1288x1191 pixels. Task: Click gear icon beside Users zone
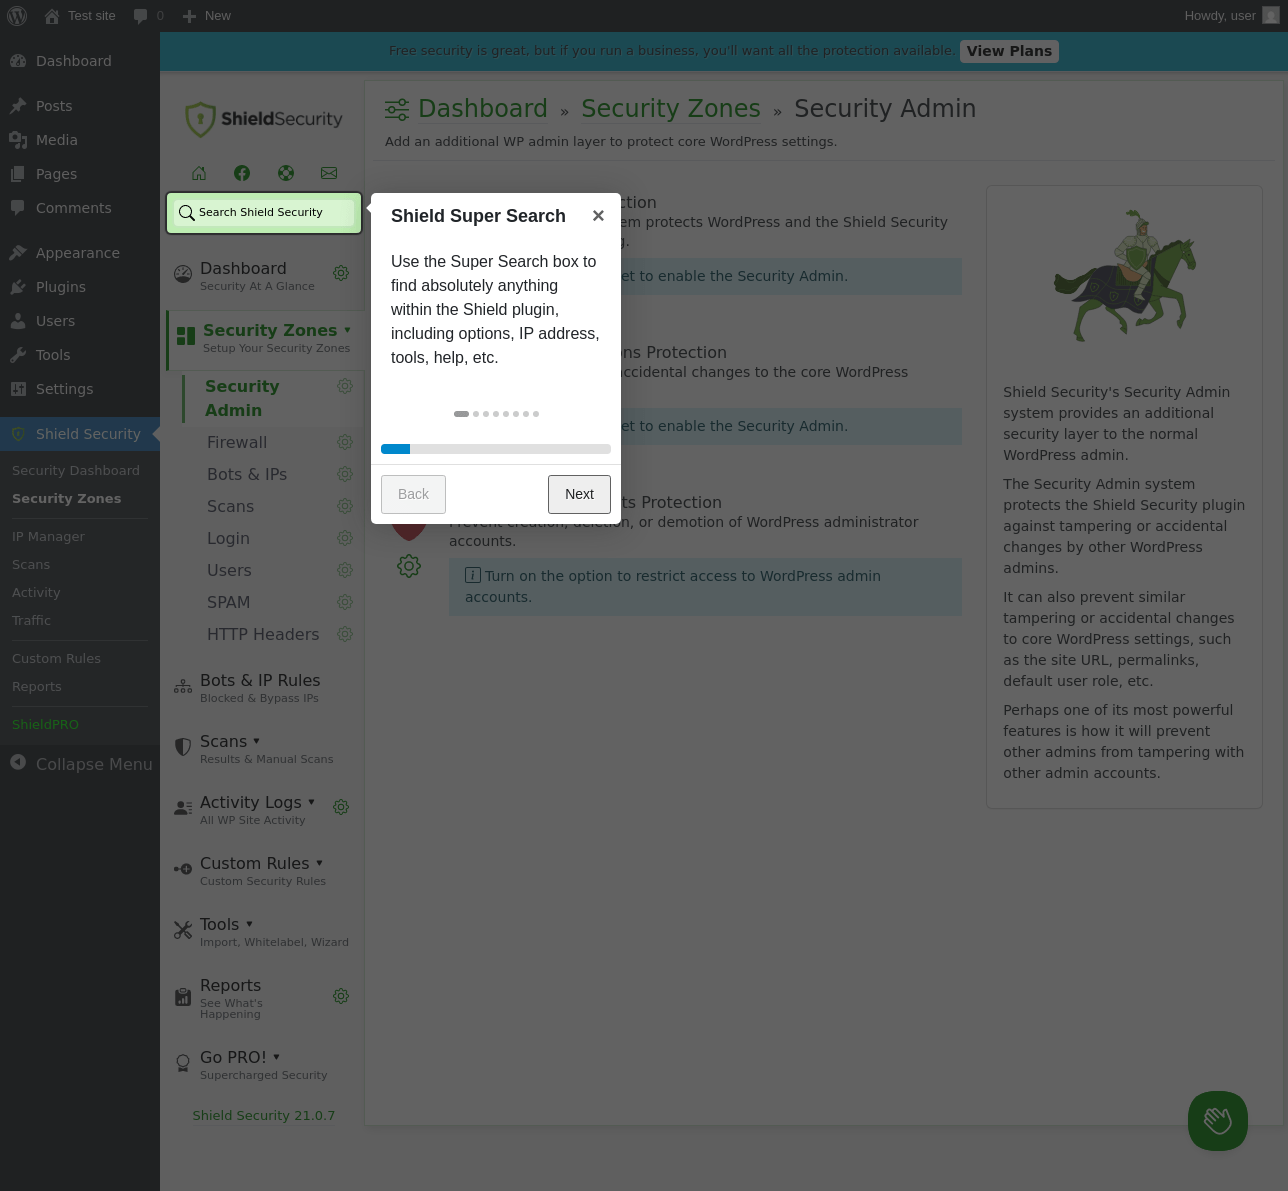click(345, 570)
